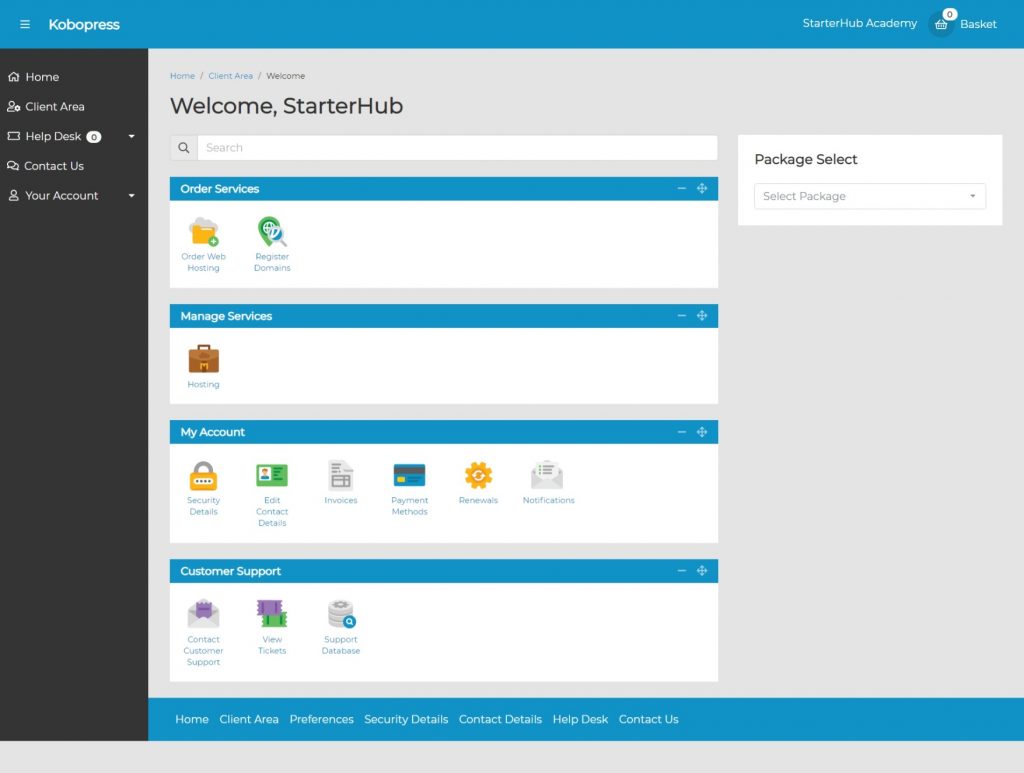Open Security Details in the footer
This screenshot has width=1024, height=773.
coord(406,719)
